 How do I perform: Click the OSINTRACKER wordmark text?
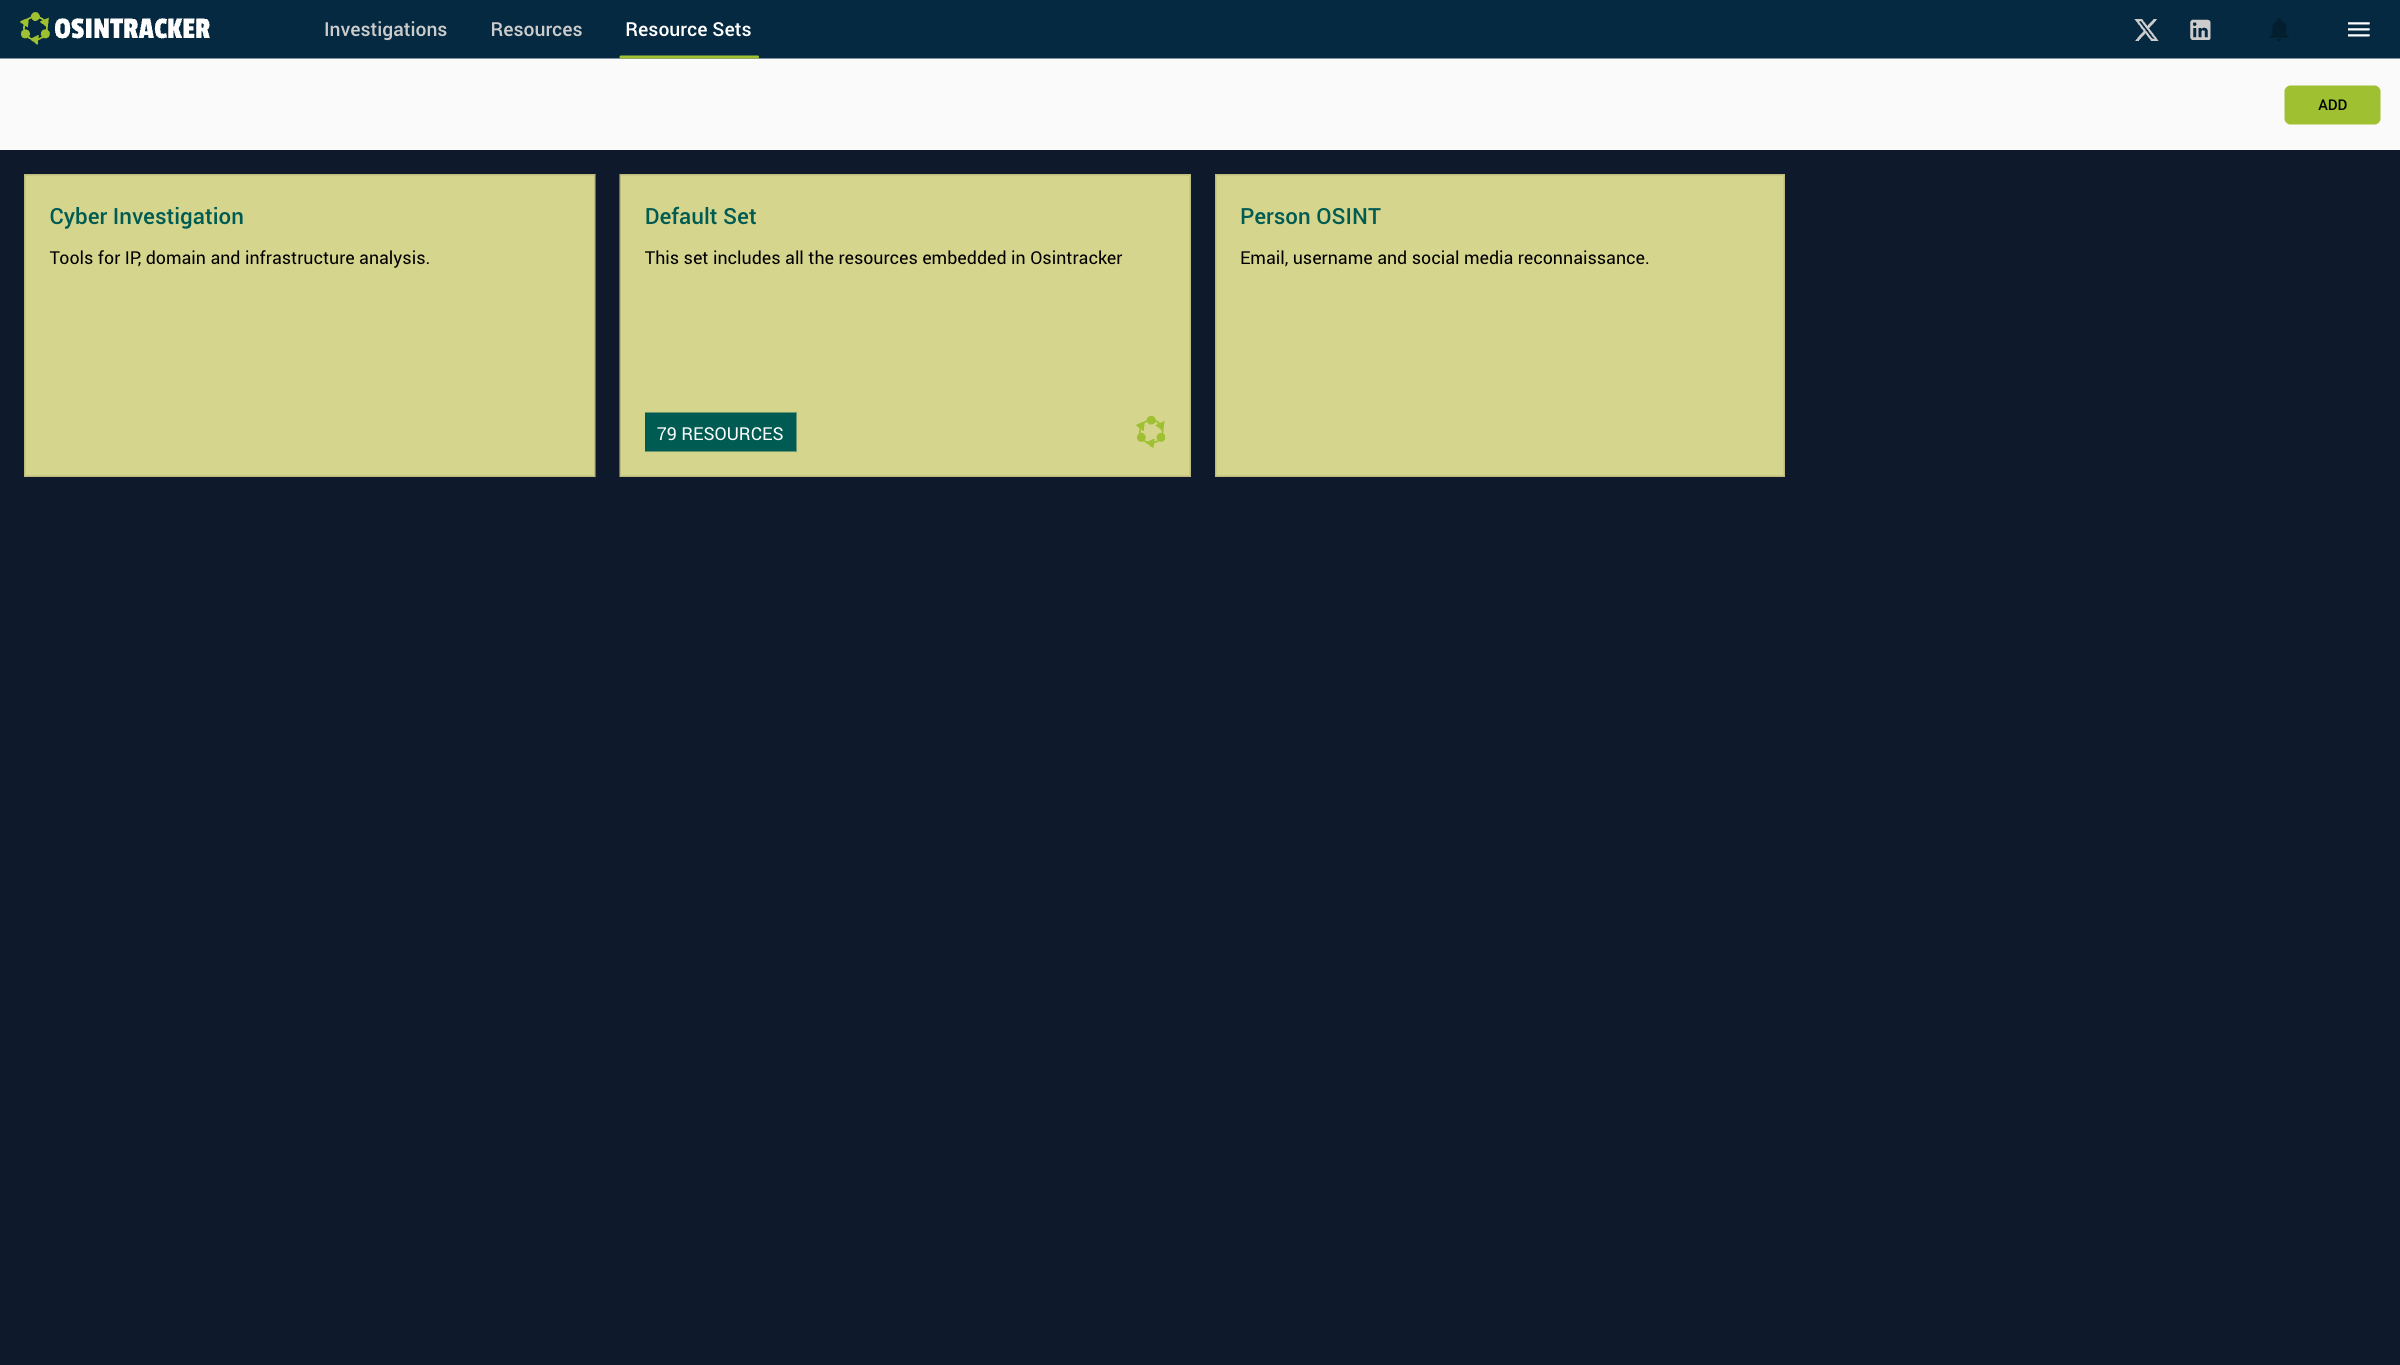pyautogui.click(x=132, y=29)
